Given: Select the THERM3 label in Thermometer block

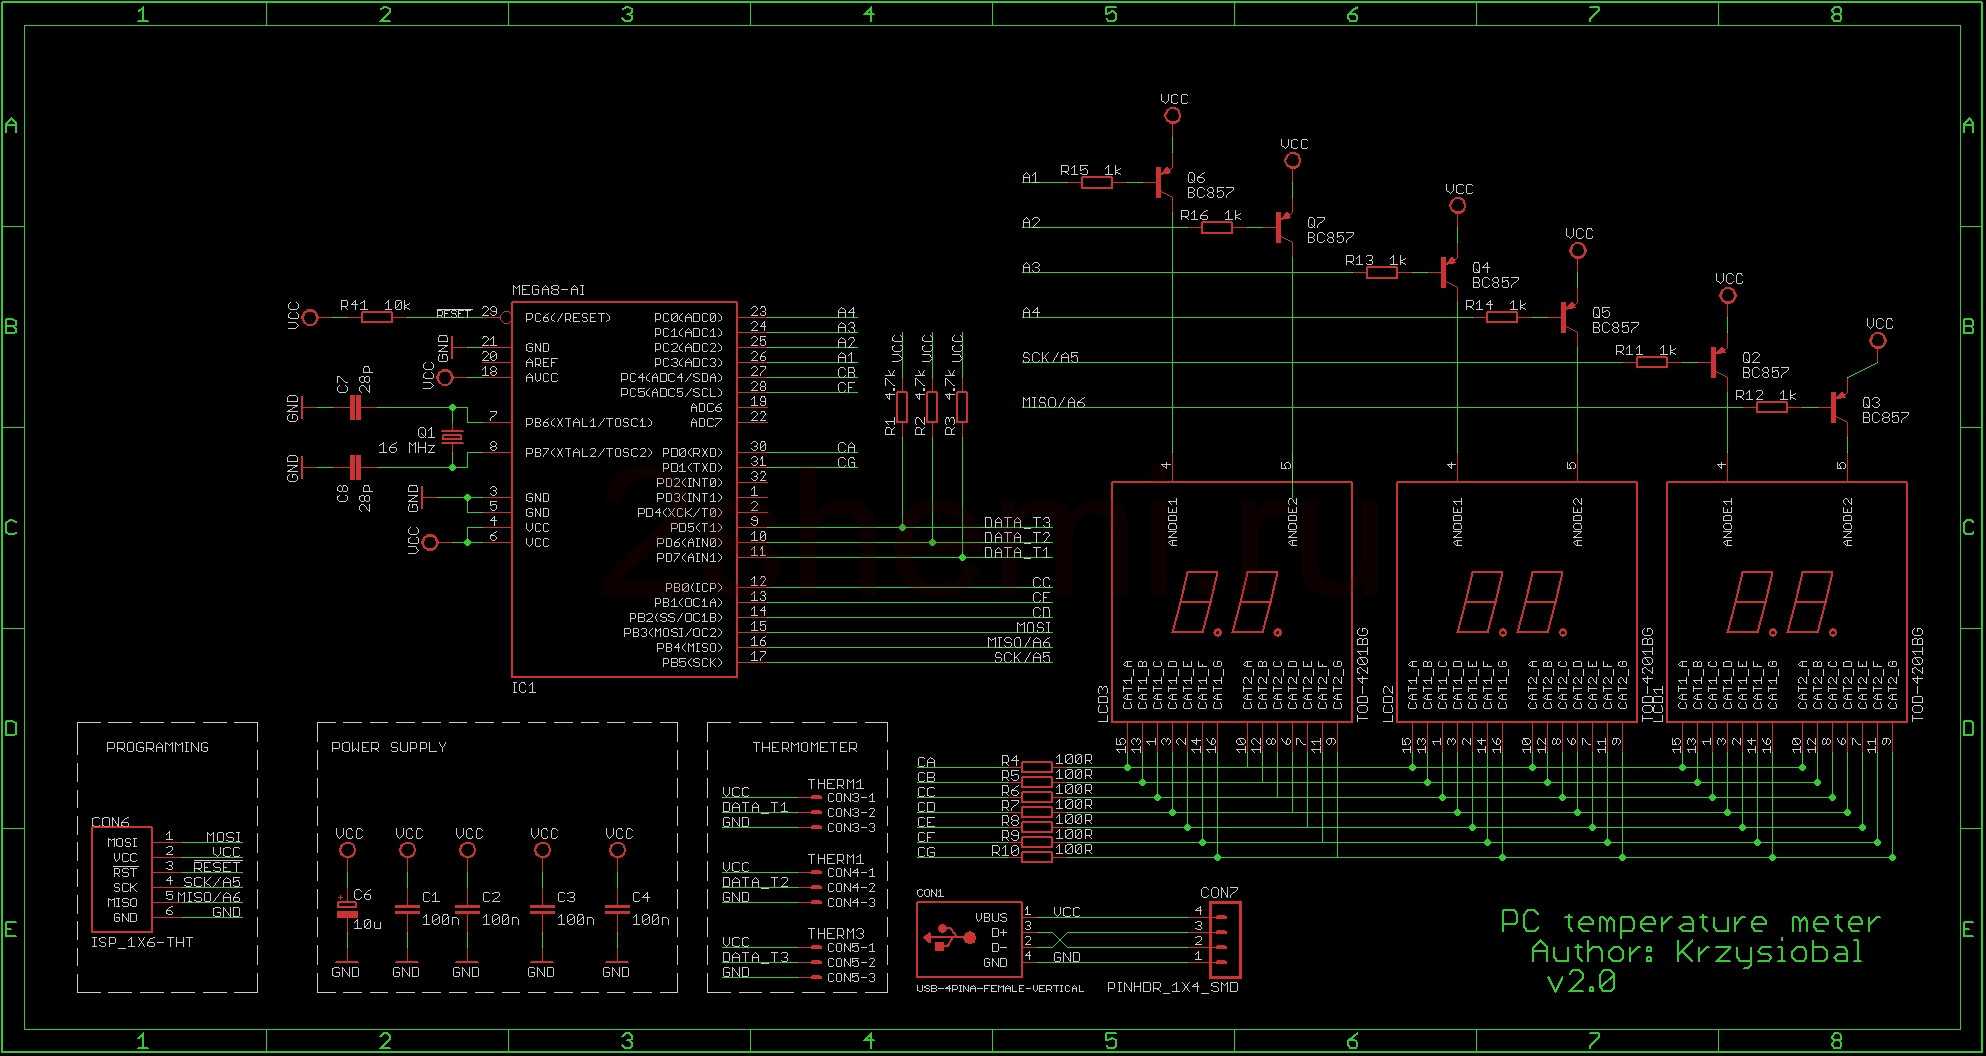Looking at the screenshot, I should click(835, 933).
